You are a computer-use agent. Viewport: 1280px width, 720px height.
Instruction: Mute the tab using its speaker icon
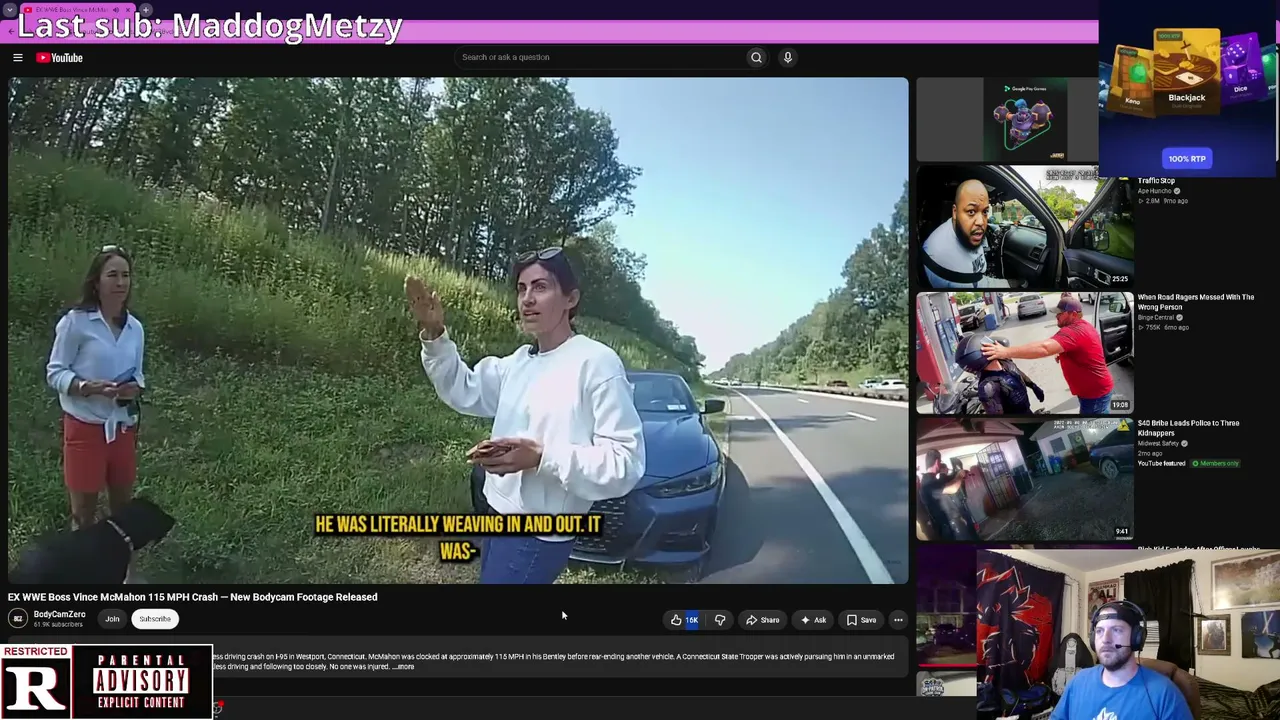117,10
